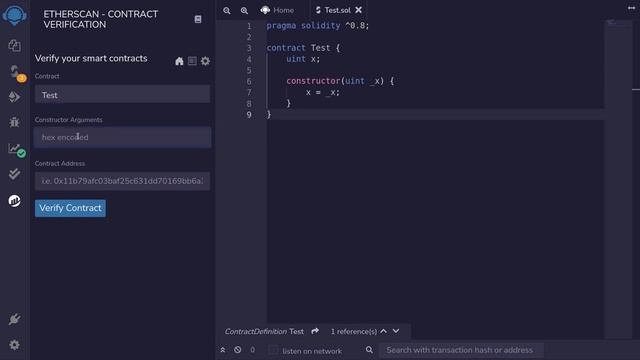This screenshot has height=360, width=640.
Task: Open the Solidity static analysis icon
Action: point(16,150)
